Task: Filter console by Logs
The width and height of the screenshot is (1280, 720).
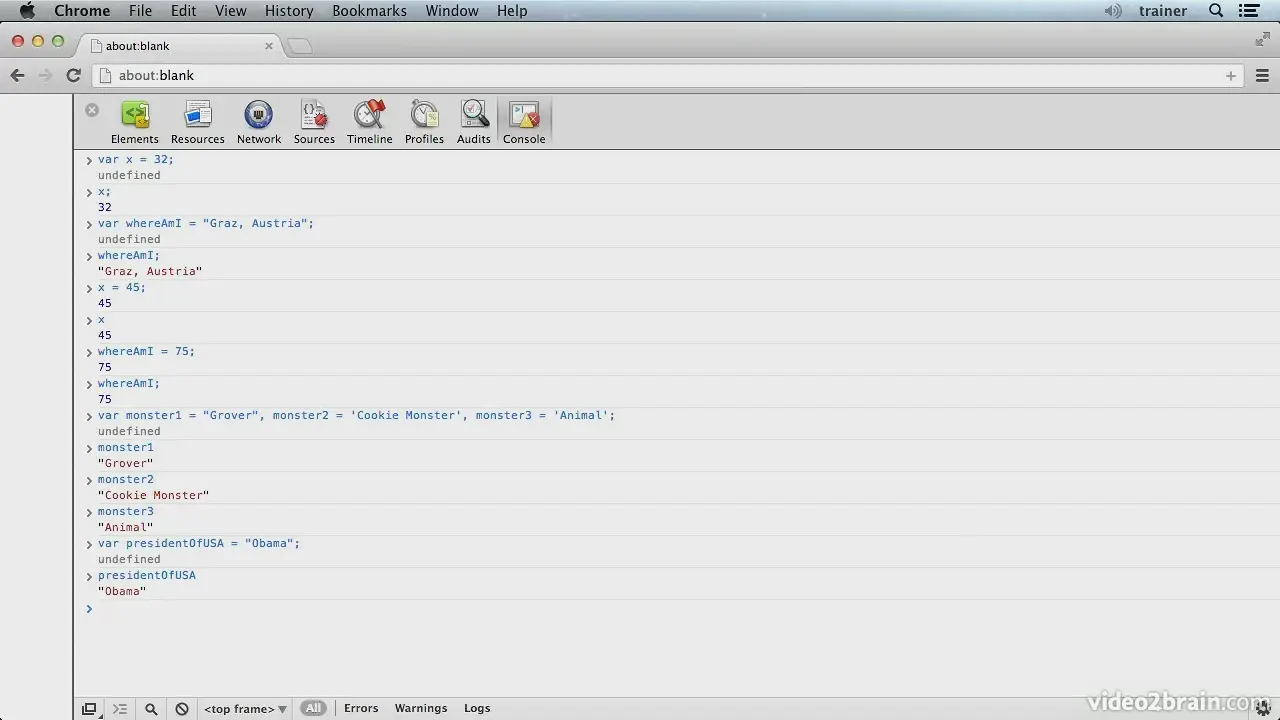Action: point(477,708)
